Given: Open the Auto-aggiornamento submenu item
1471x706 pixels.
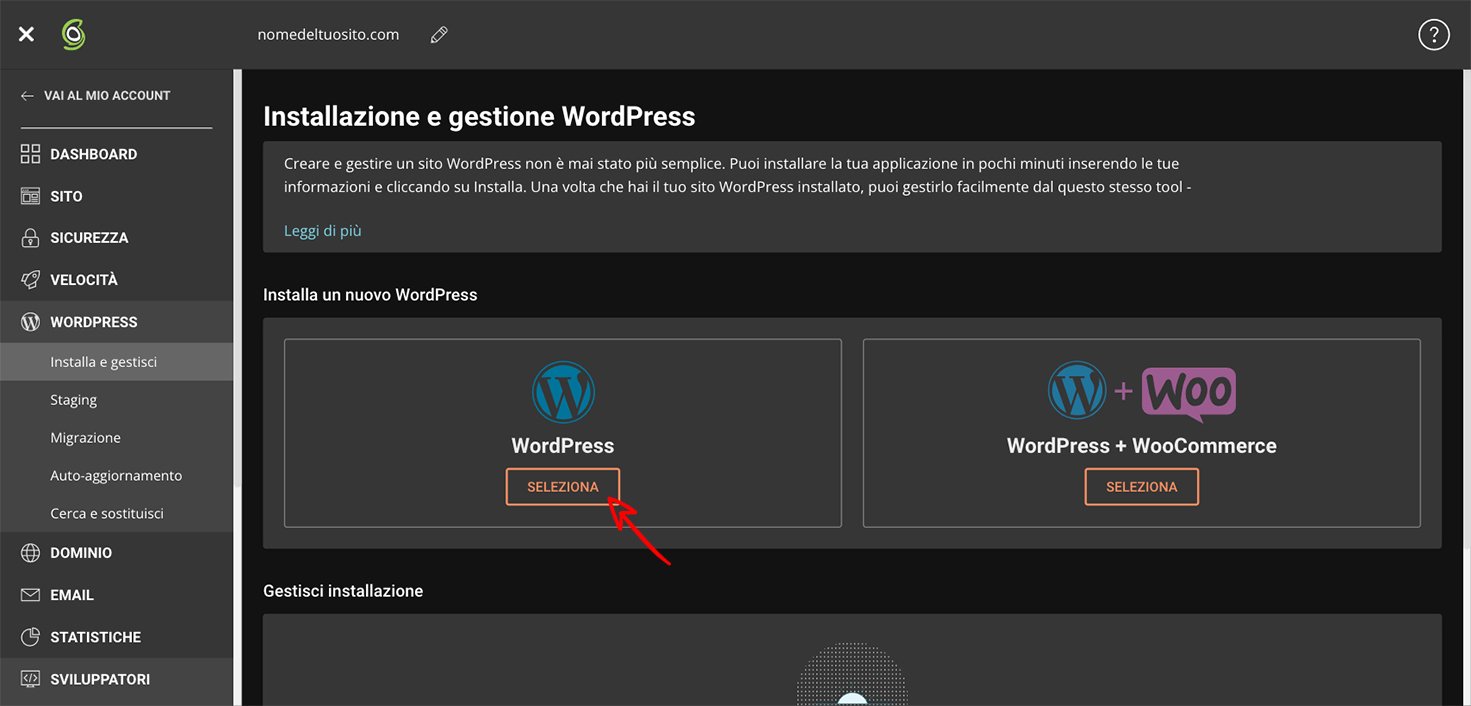Looking at the screenshot, I should [x=116, y=476].
